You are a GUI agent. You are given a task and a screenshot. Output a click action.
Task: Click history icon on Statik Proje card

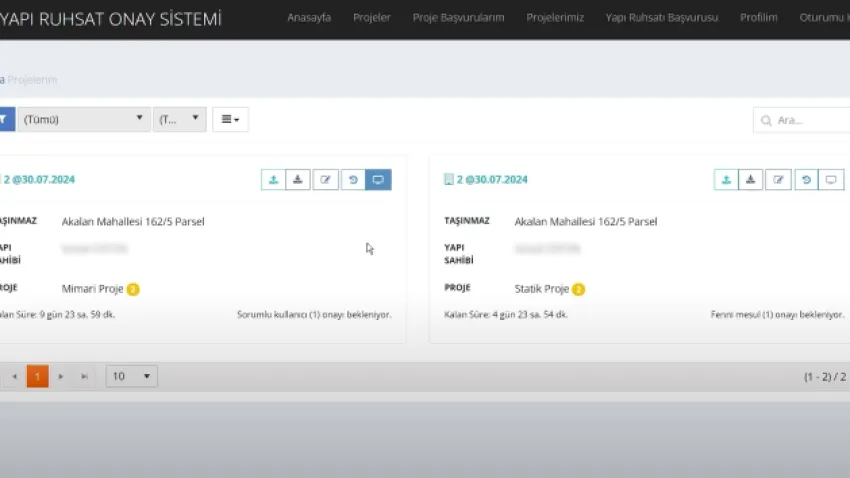click(805, 180)
